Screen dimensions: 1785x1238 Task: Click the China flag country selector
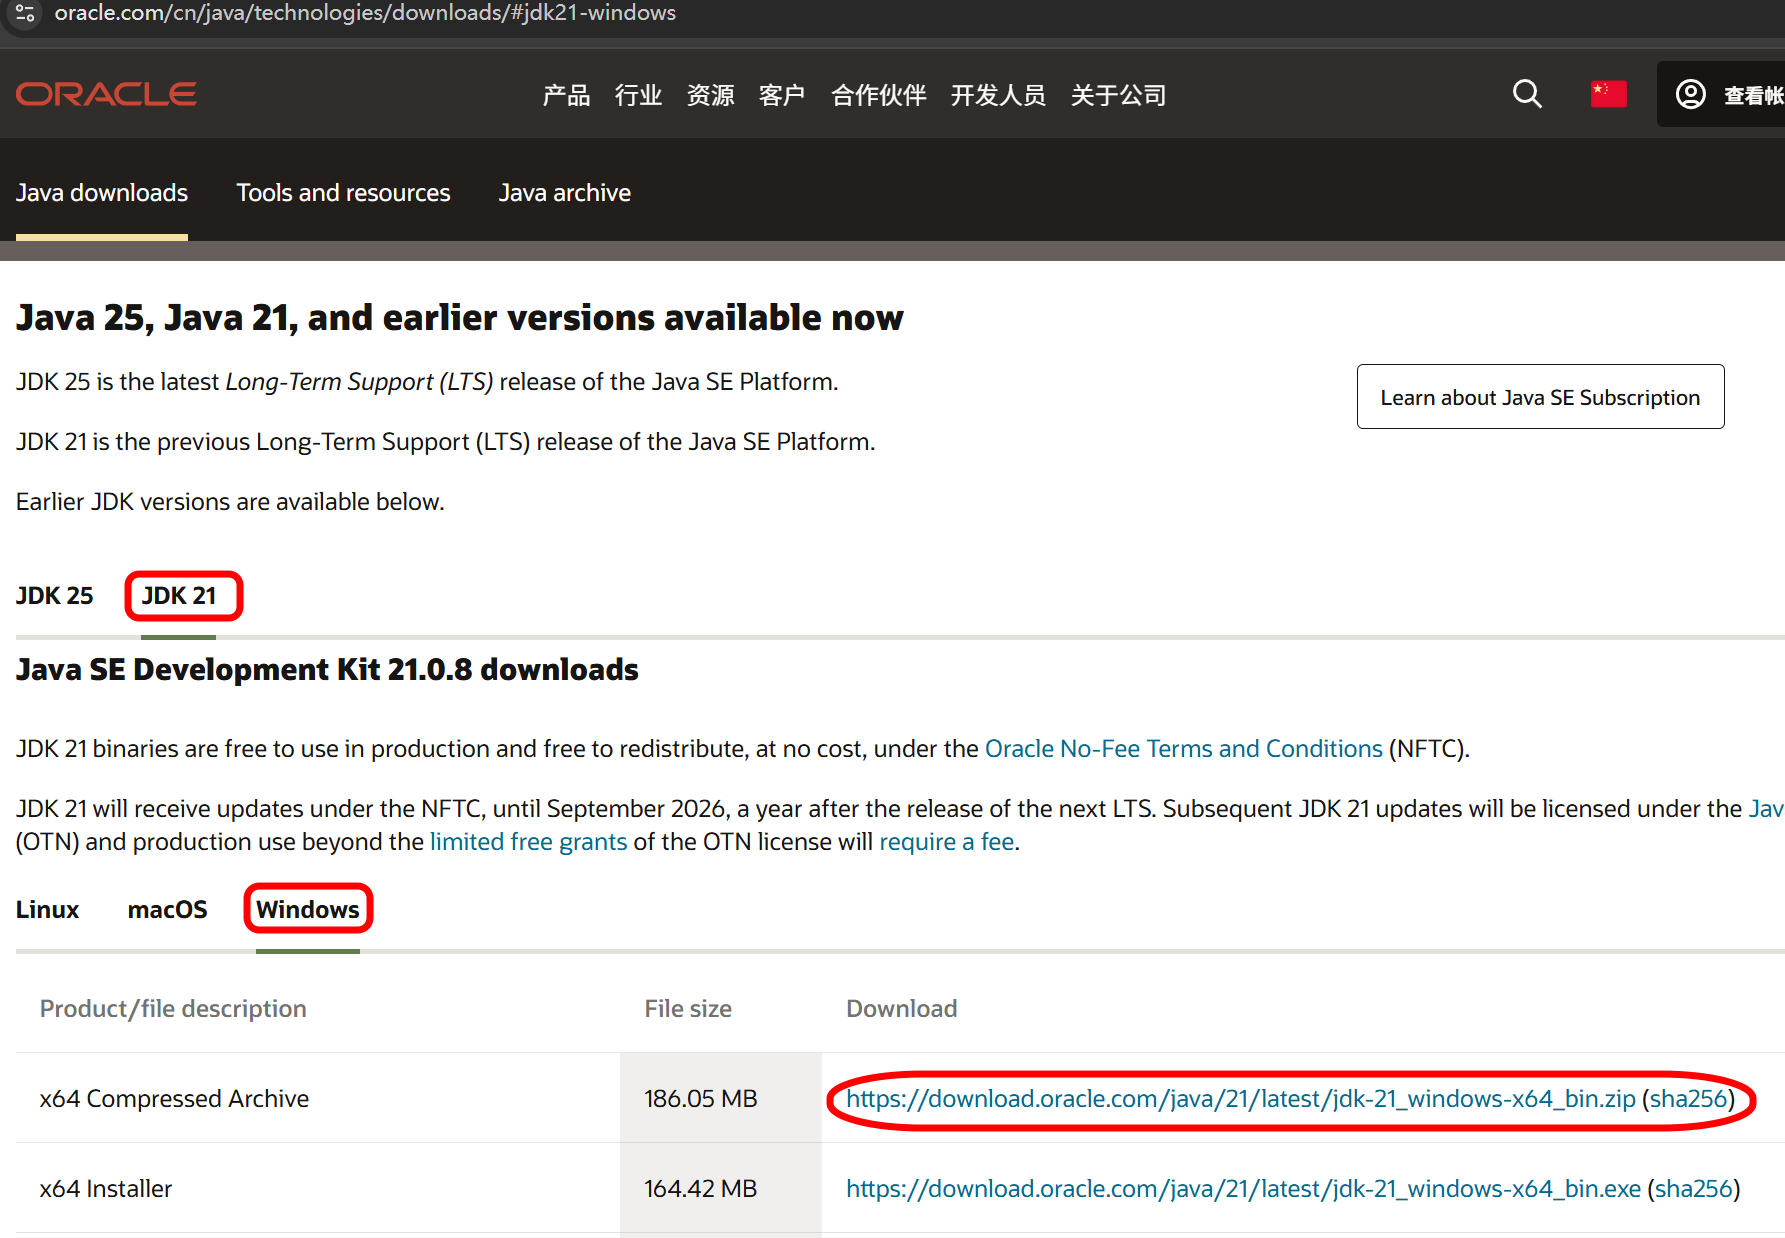1608,94
